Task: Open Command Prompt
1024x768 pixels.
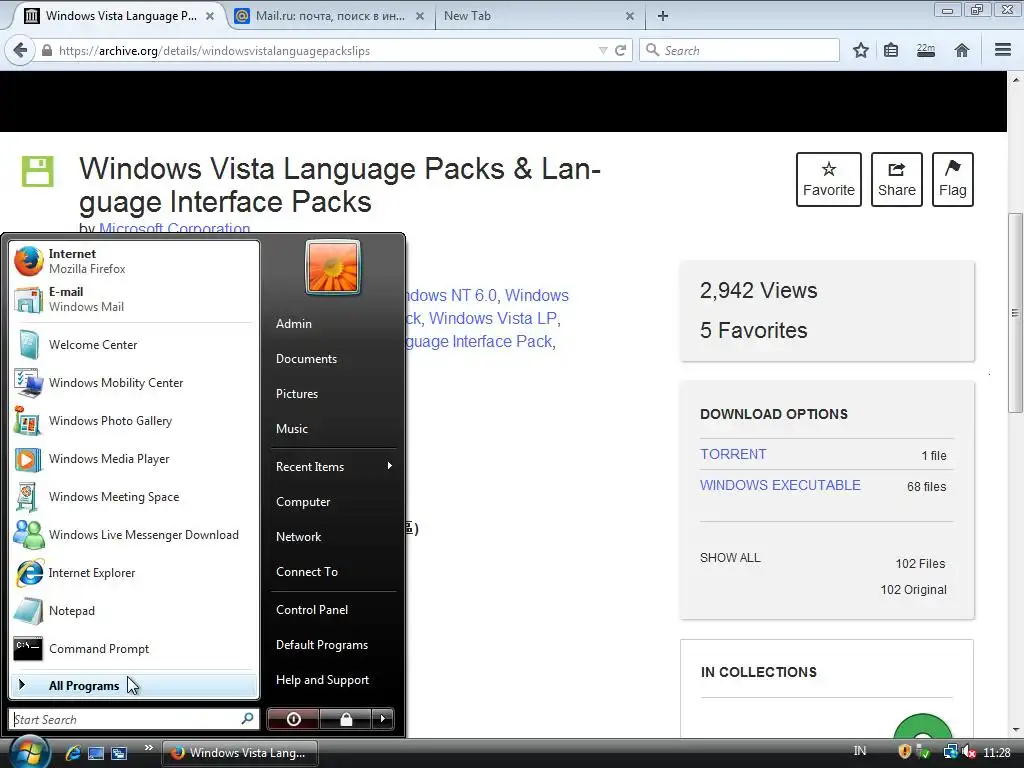Action: pos(134,648)
